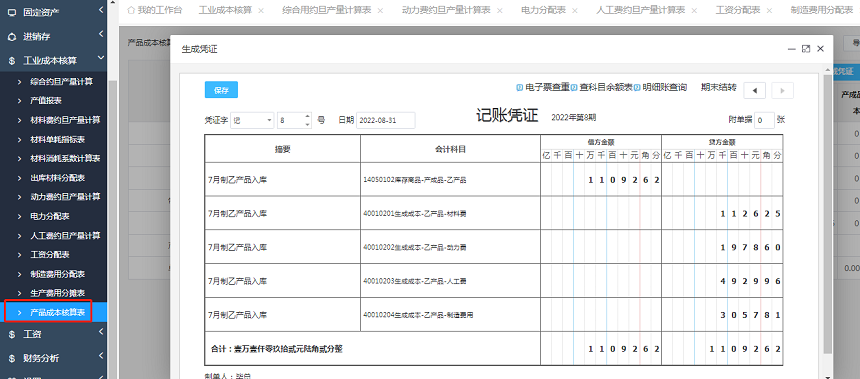Viewport: 860px width, 379px height.
Task: Increase the voucher number with up stepper
Action: pyautogui.click(x=307, y=116)
